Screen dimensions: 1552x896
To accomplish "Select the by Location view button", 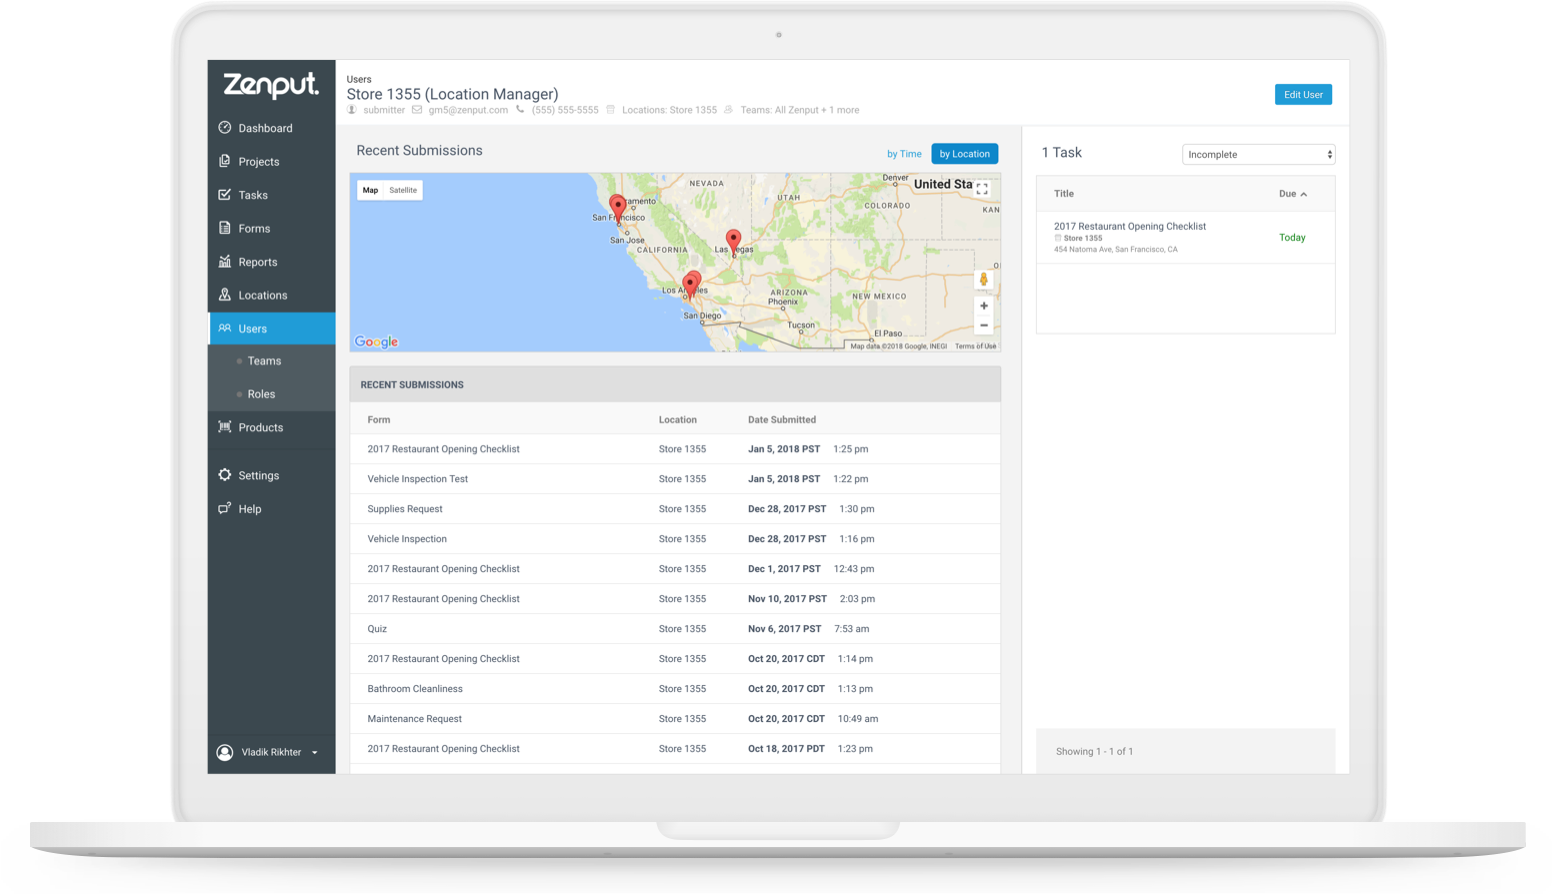I will 964,154.
